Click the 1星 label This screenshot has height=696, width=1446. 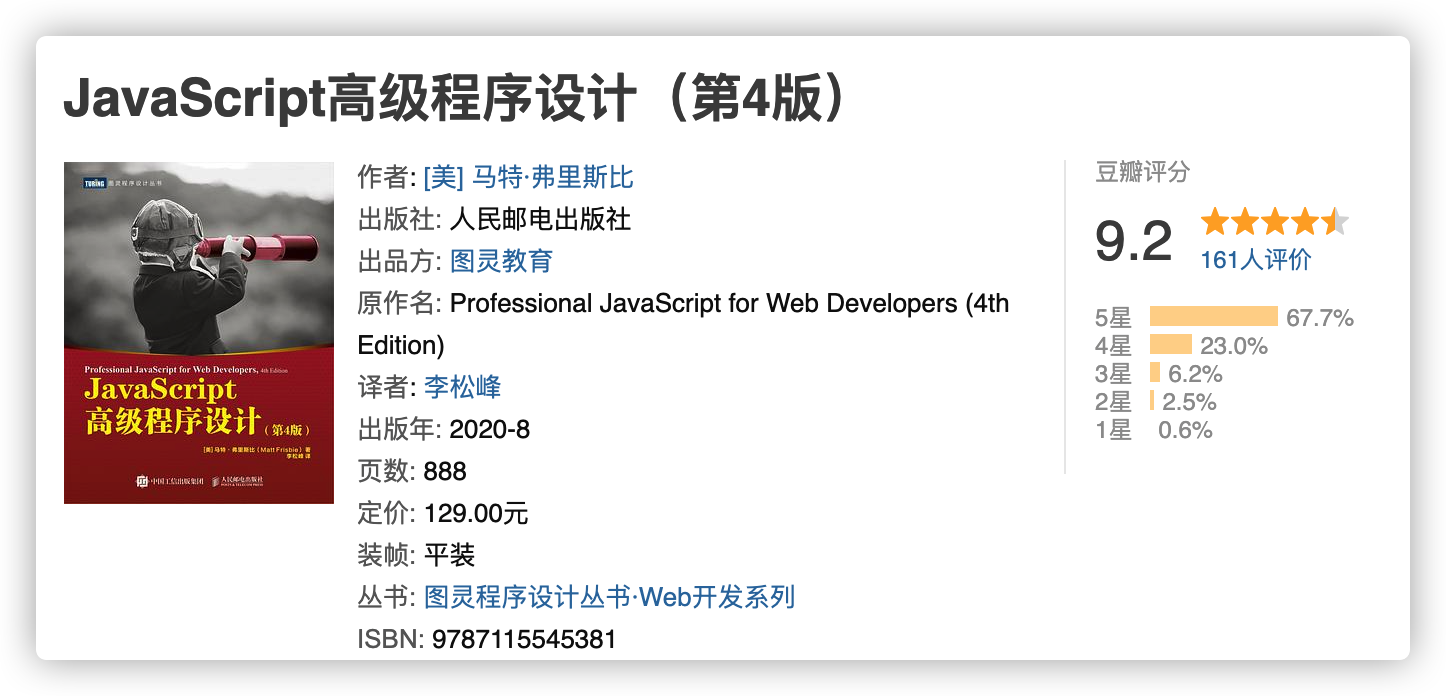coord(1114,430)
